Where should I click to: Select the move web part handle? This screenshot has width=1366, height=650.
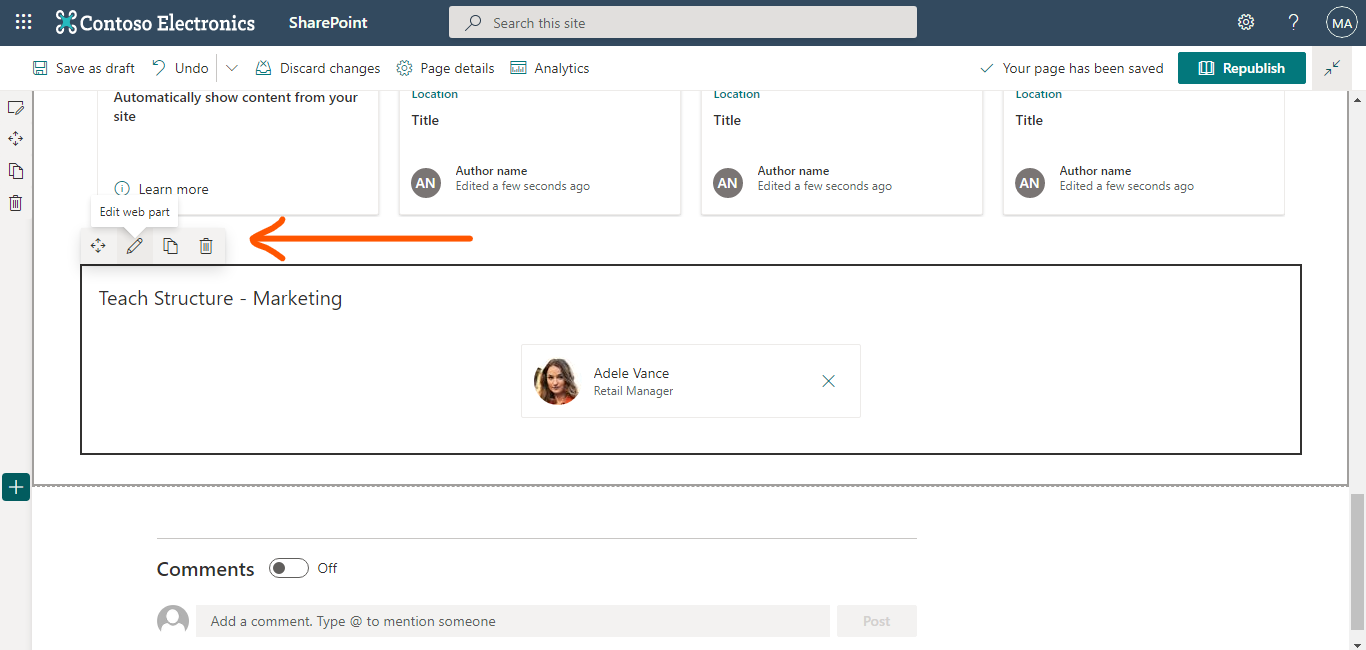pos(98,245)
